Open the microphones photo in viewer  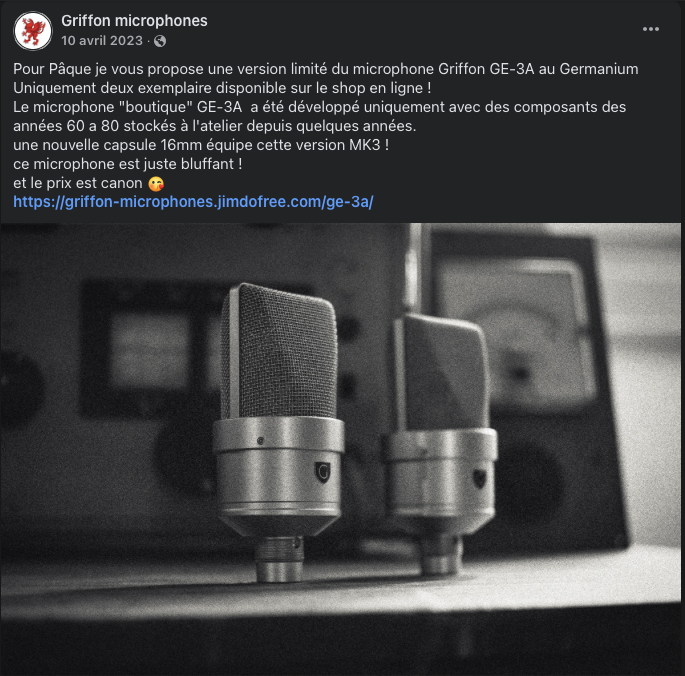point(341,449)
